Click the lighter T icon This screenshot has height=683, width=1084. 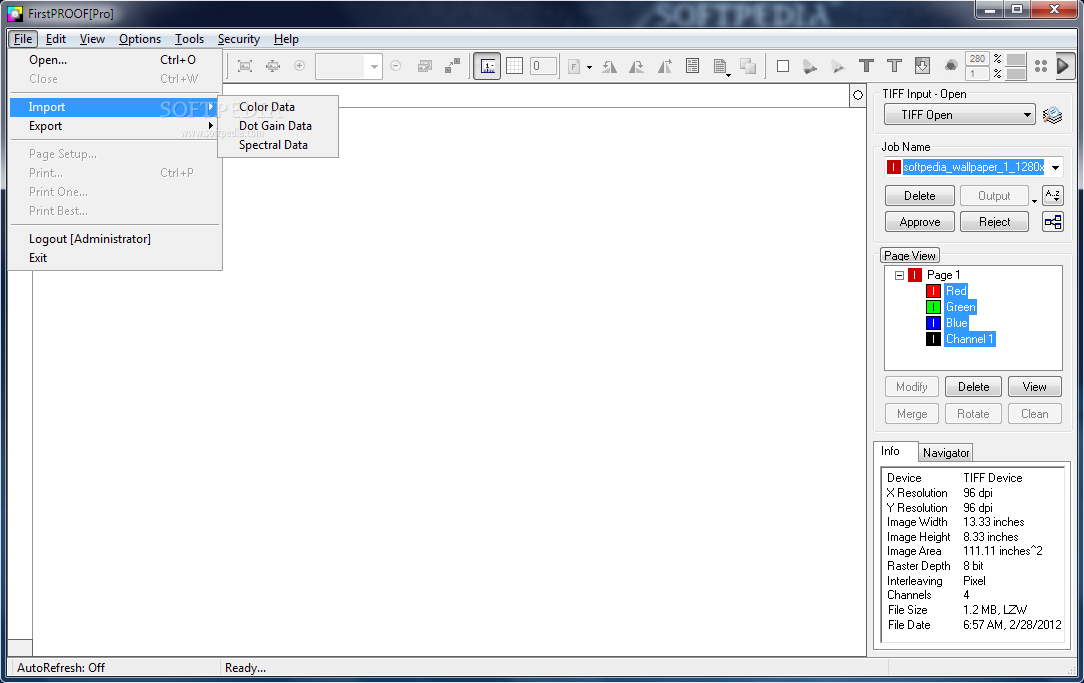[894, 66]
